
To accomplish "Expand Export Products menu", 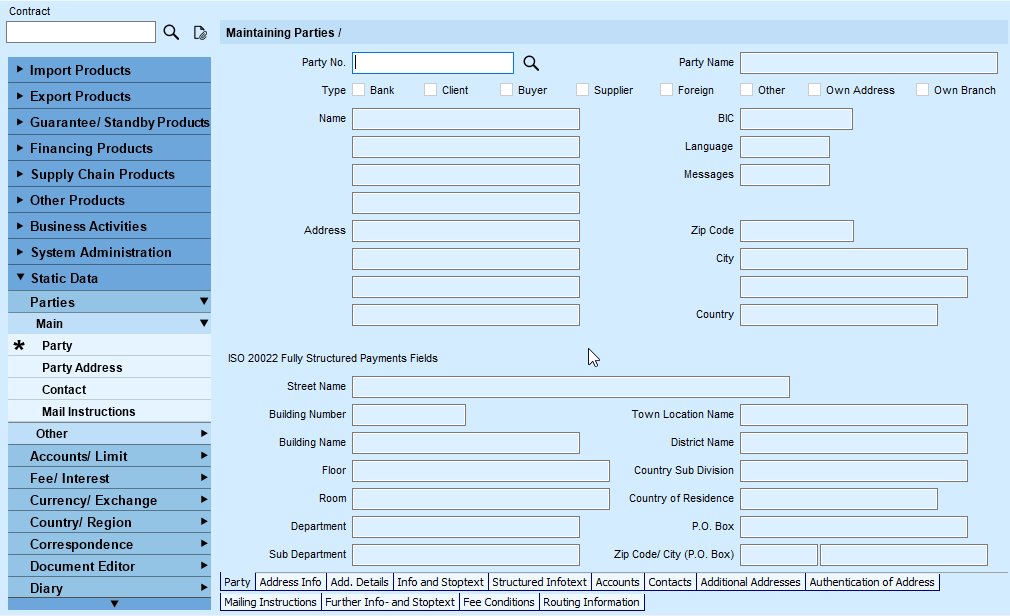I will point(110,96).
